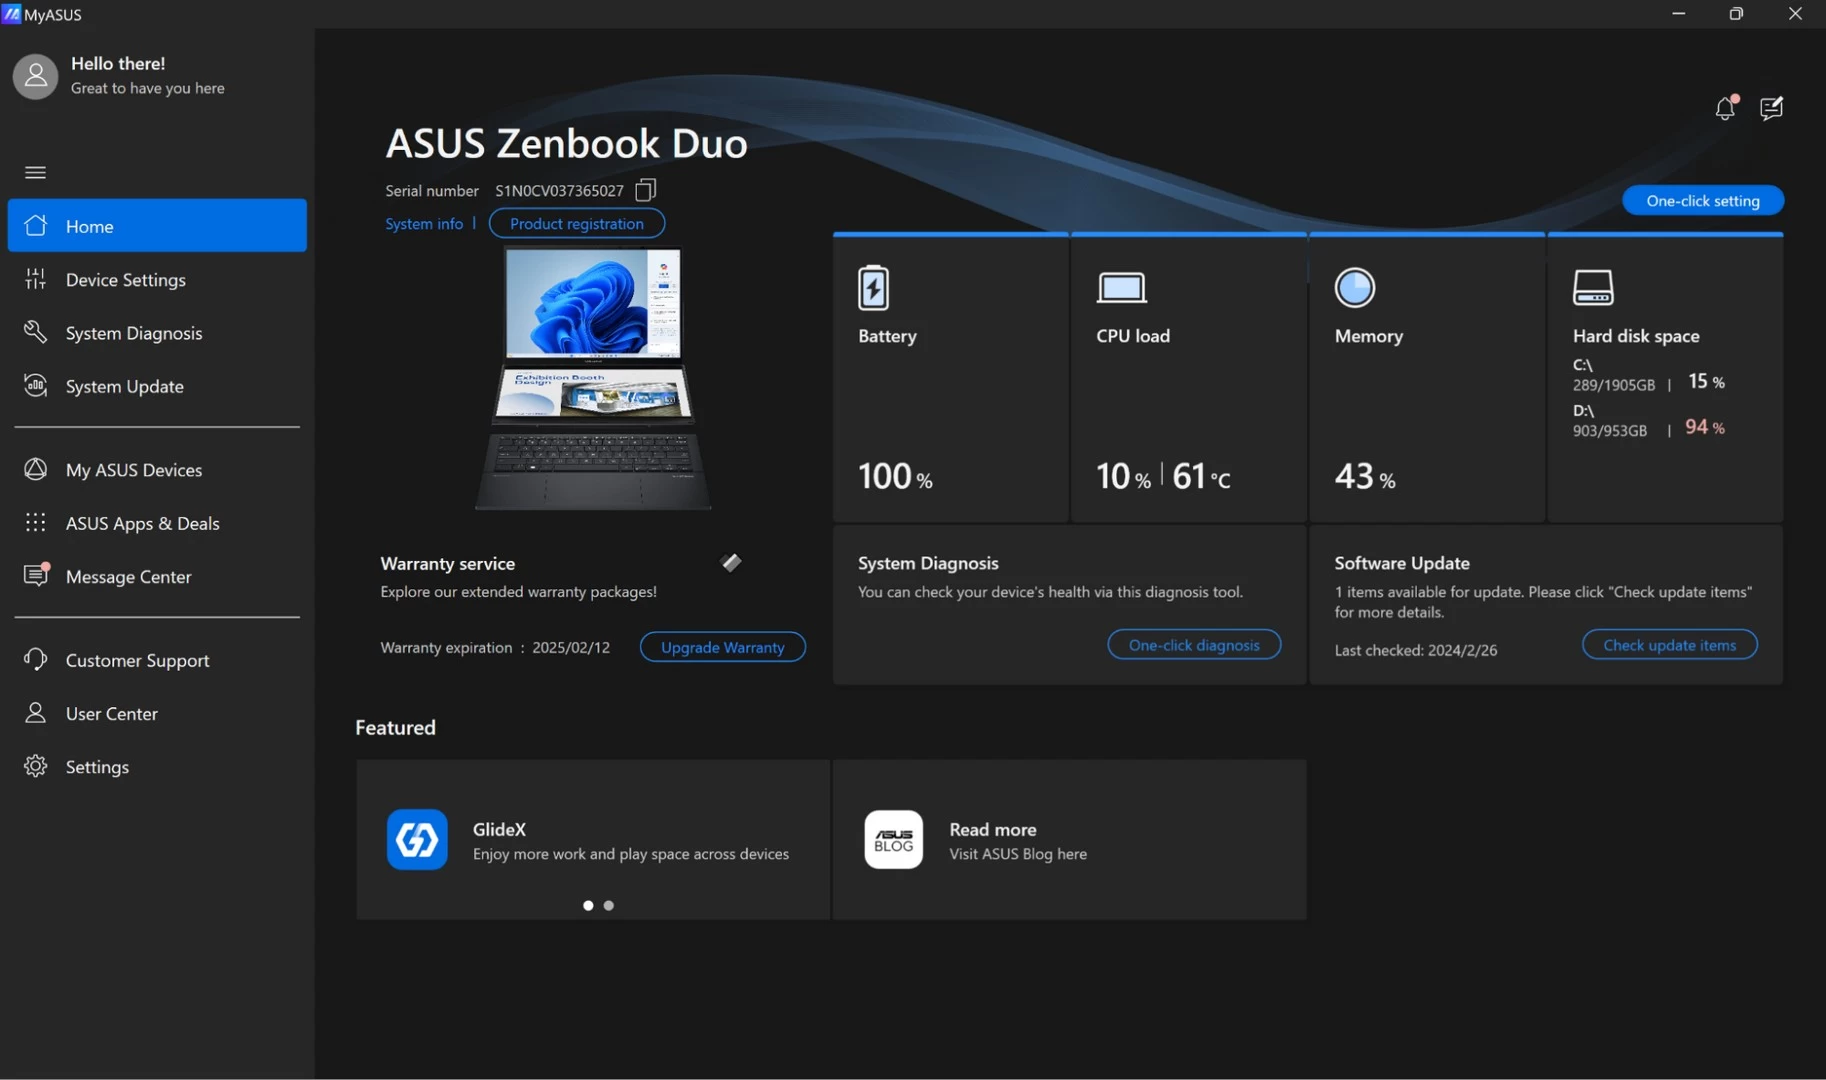1826x1080 pixels.
Task: Open Customer Support section
Action: [157, 660]
